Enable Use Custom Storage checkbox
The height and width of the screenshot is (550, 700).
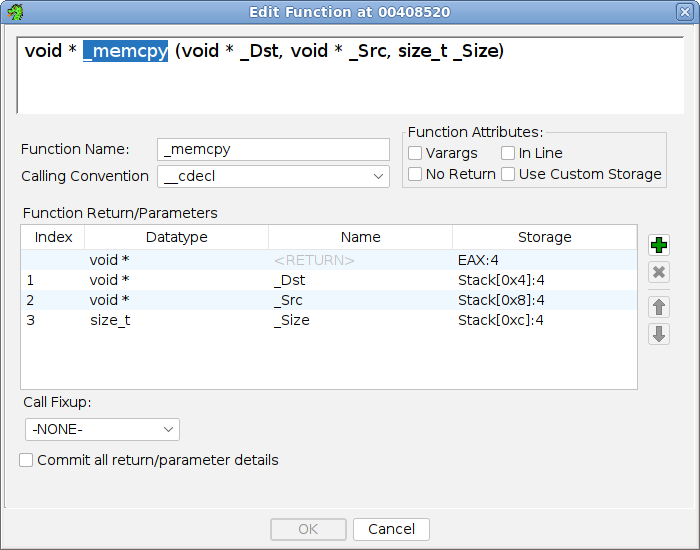coord(508,174)
